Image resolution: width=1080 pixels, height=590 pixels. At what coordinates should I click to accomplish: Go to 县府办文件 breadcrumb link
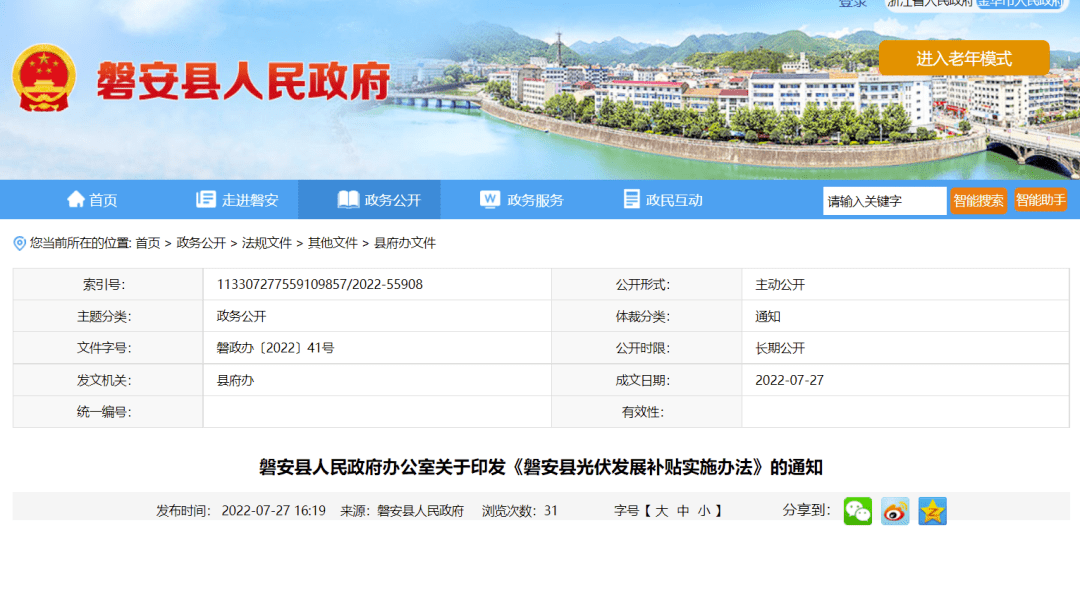(405, 243)
